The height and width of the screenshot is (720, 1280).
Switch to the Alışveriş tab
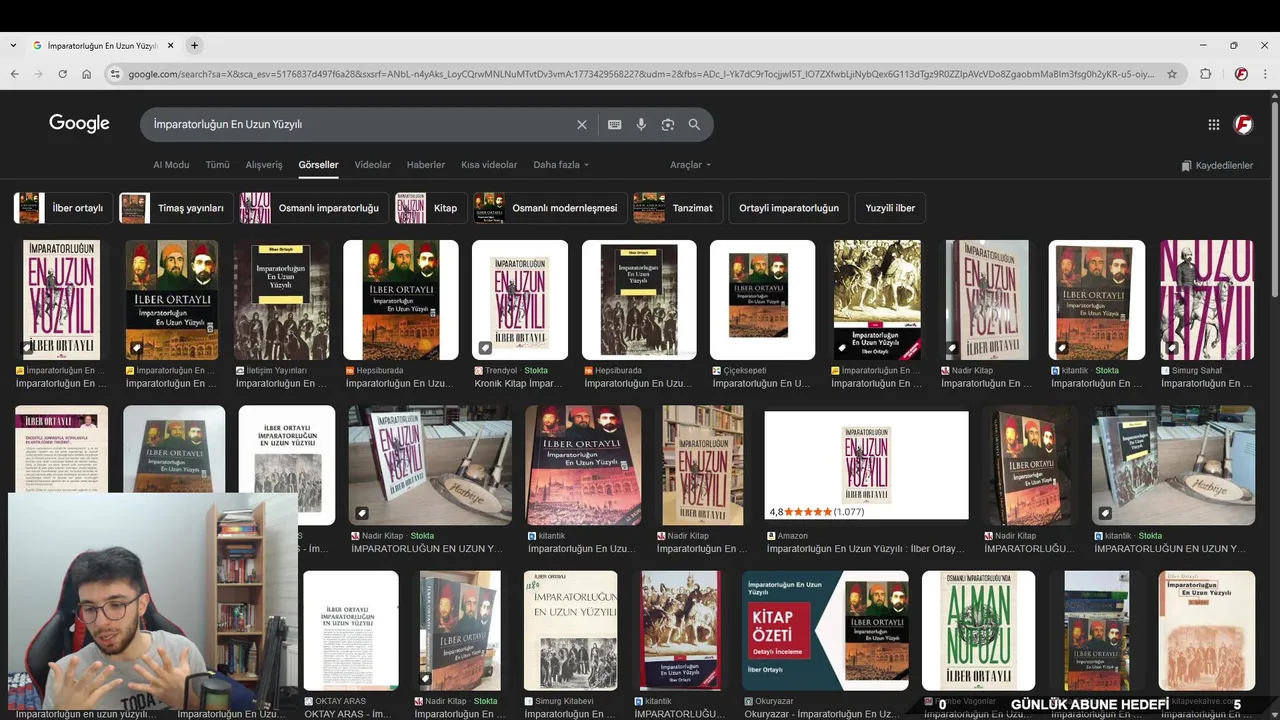[264, 165]
